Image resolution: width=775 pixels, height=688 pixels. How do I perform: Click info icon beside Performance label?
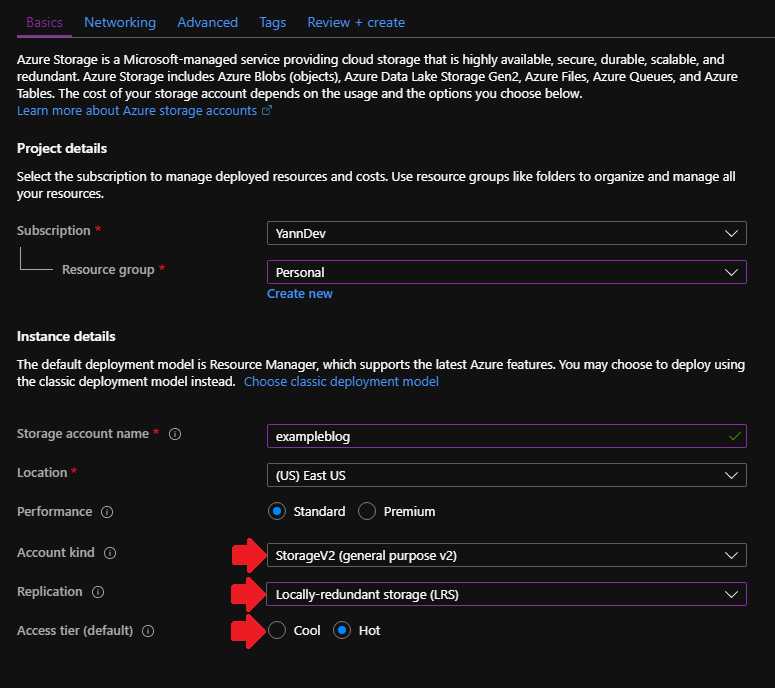(x=107, y=512)
